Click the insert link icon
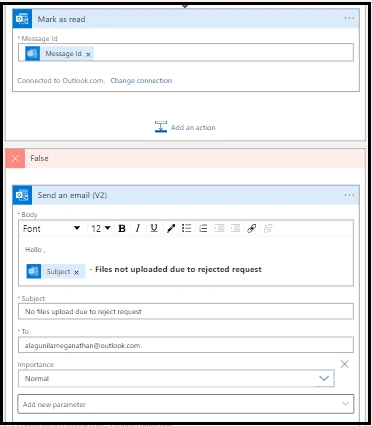Image resolution: width=372 pixels, height=426 pixels. coord(252,228)
